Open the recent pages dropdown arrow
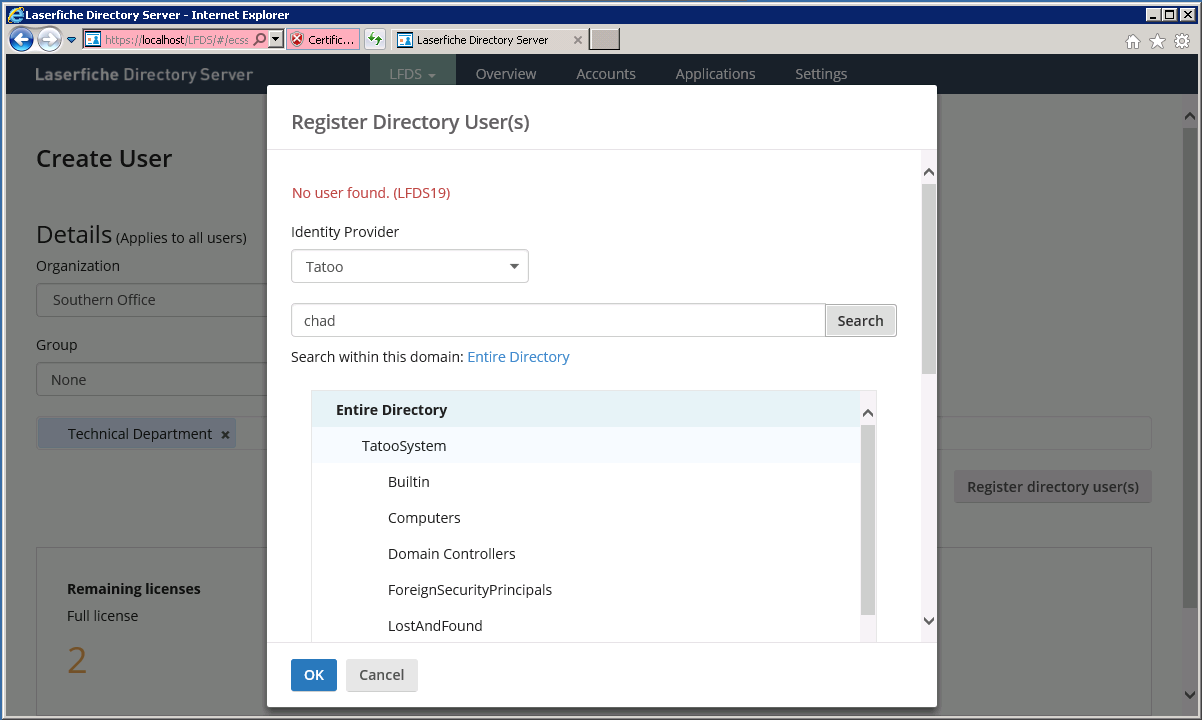The width and height of the screenshot is (1202, 721). click(71, 40)
